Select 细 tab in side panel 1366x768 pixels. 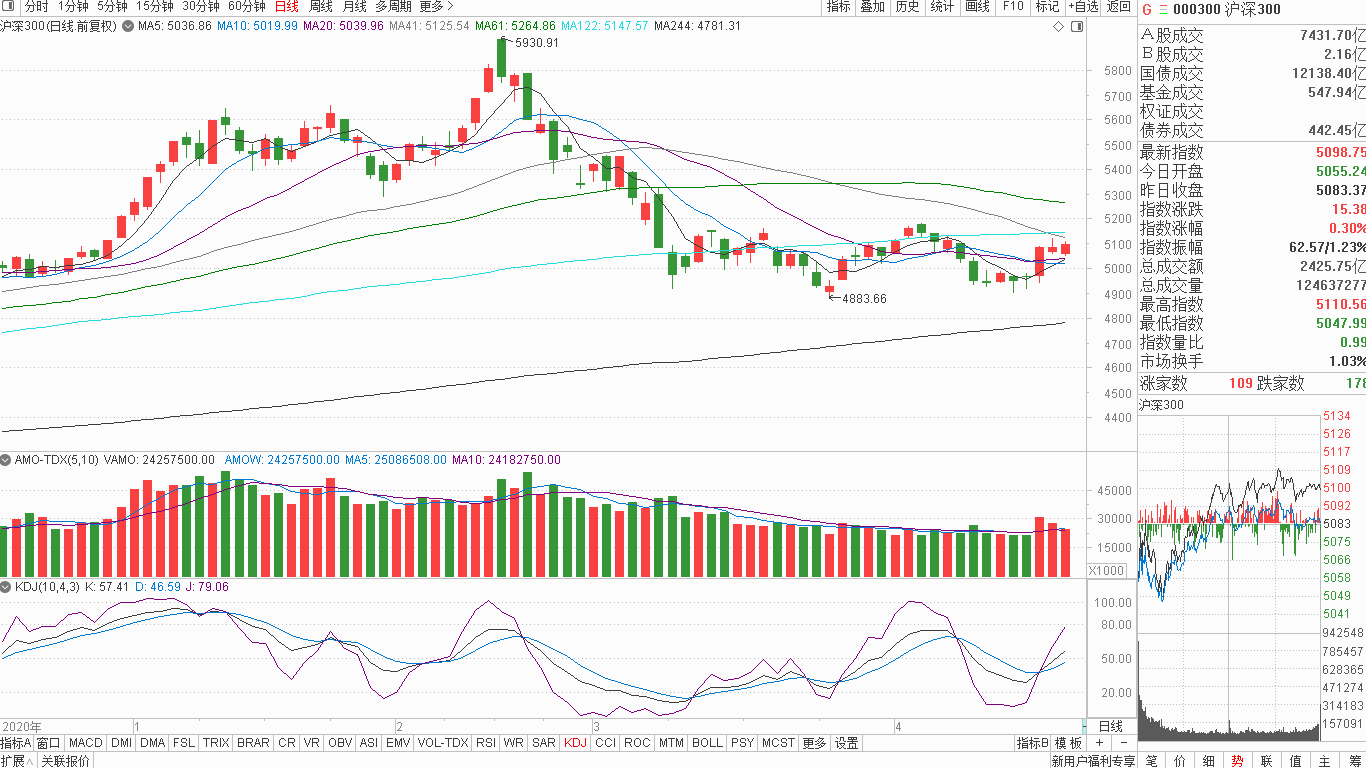coord(1209,761)
